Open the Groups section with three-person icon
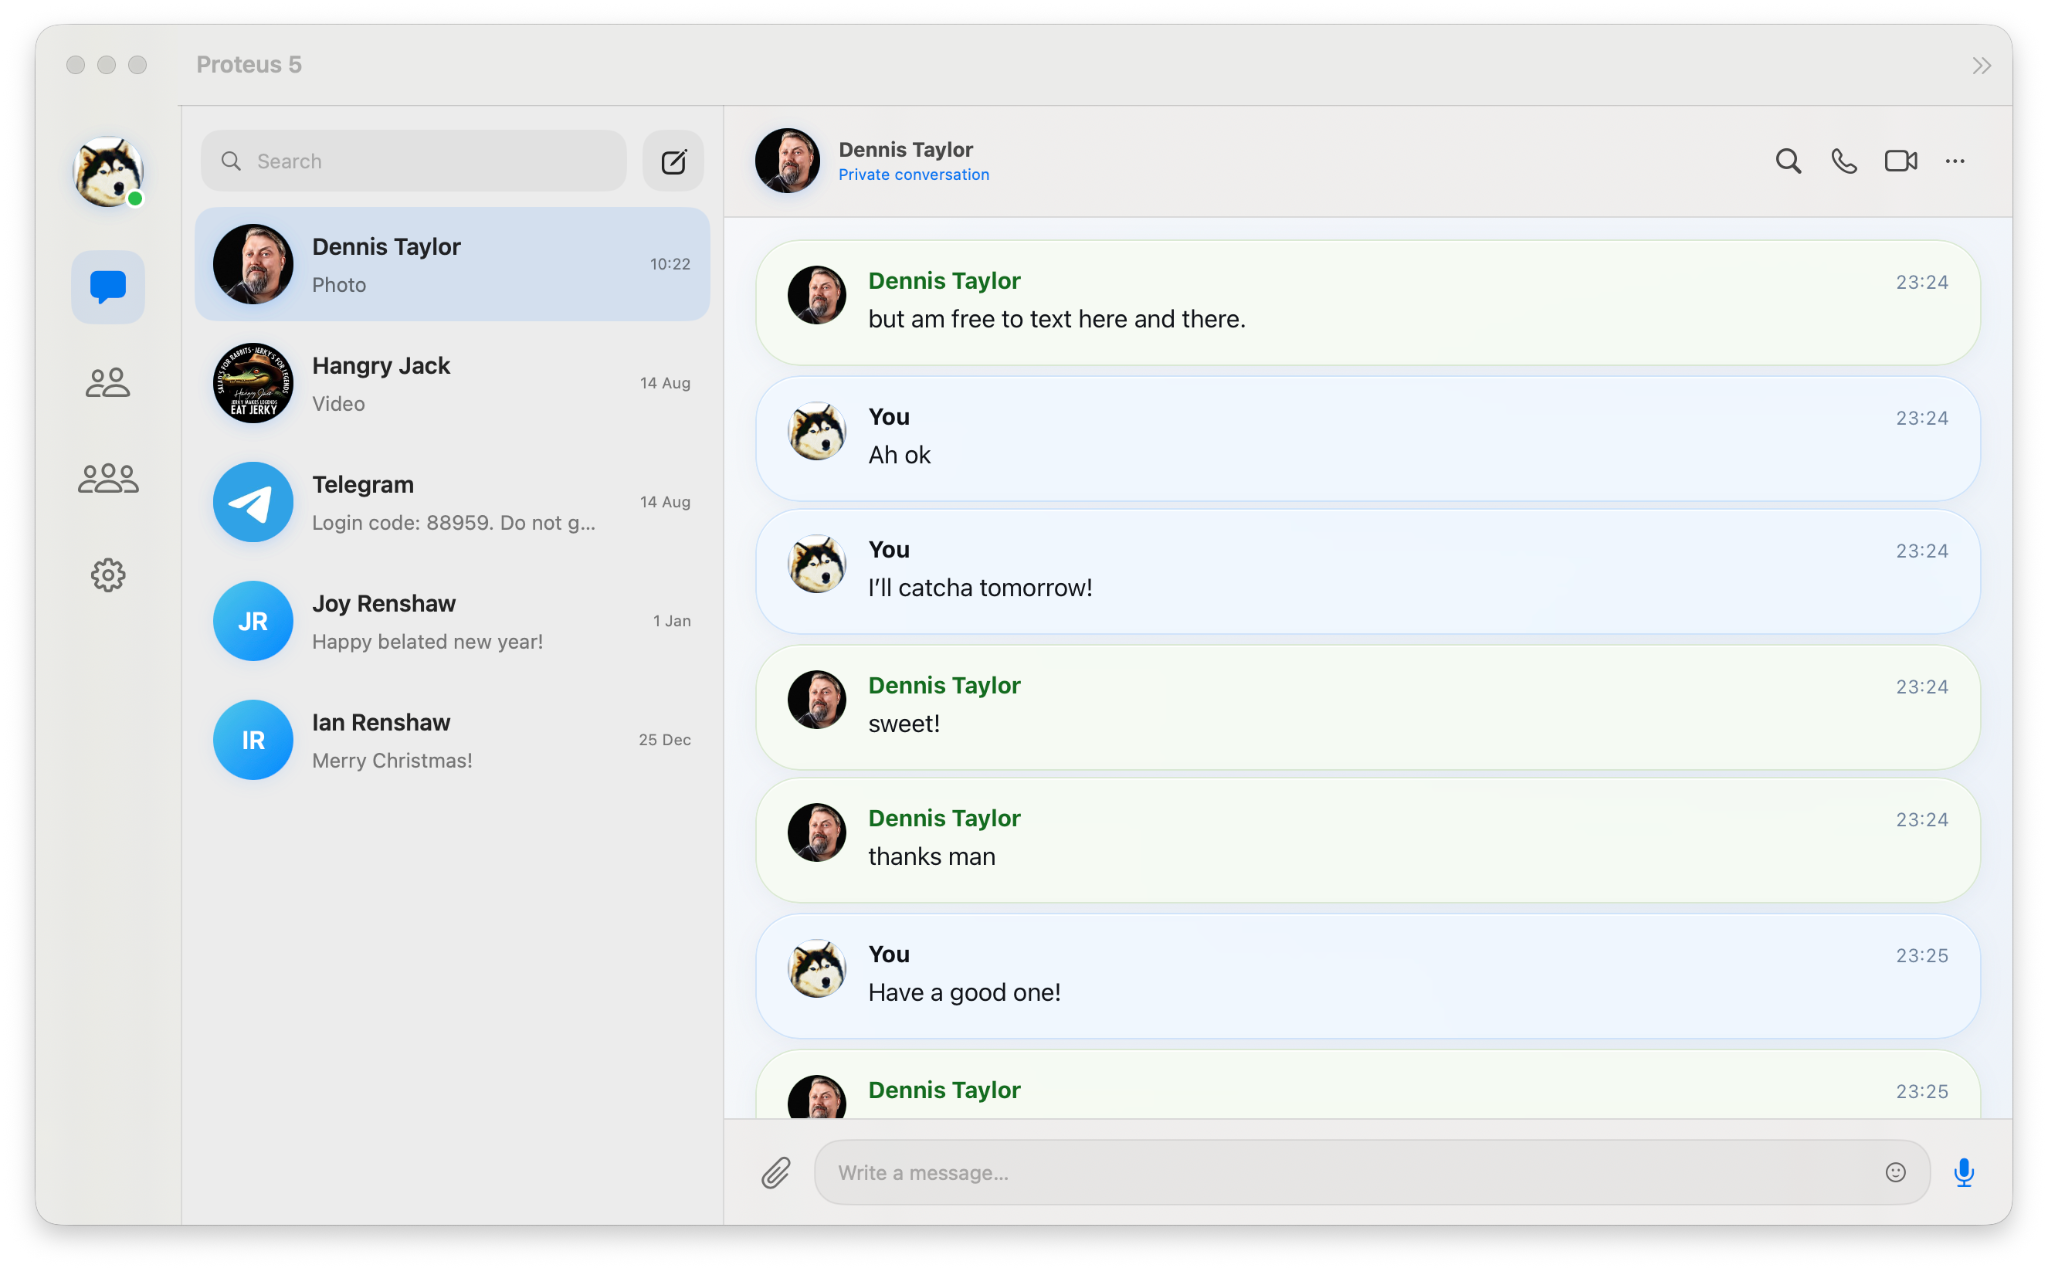This screenshot has height=1271, width=2048. [108, 478]
